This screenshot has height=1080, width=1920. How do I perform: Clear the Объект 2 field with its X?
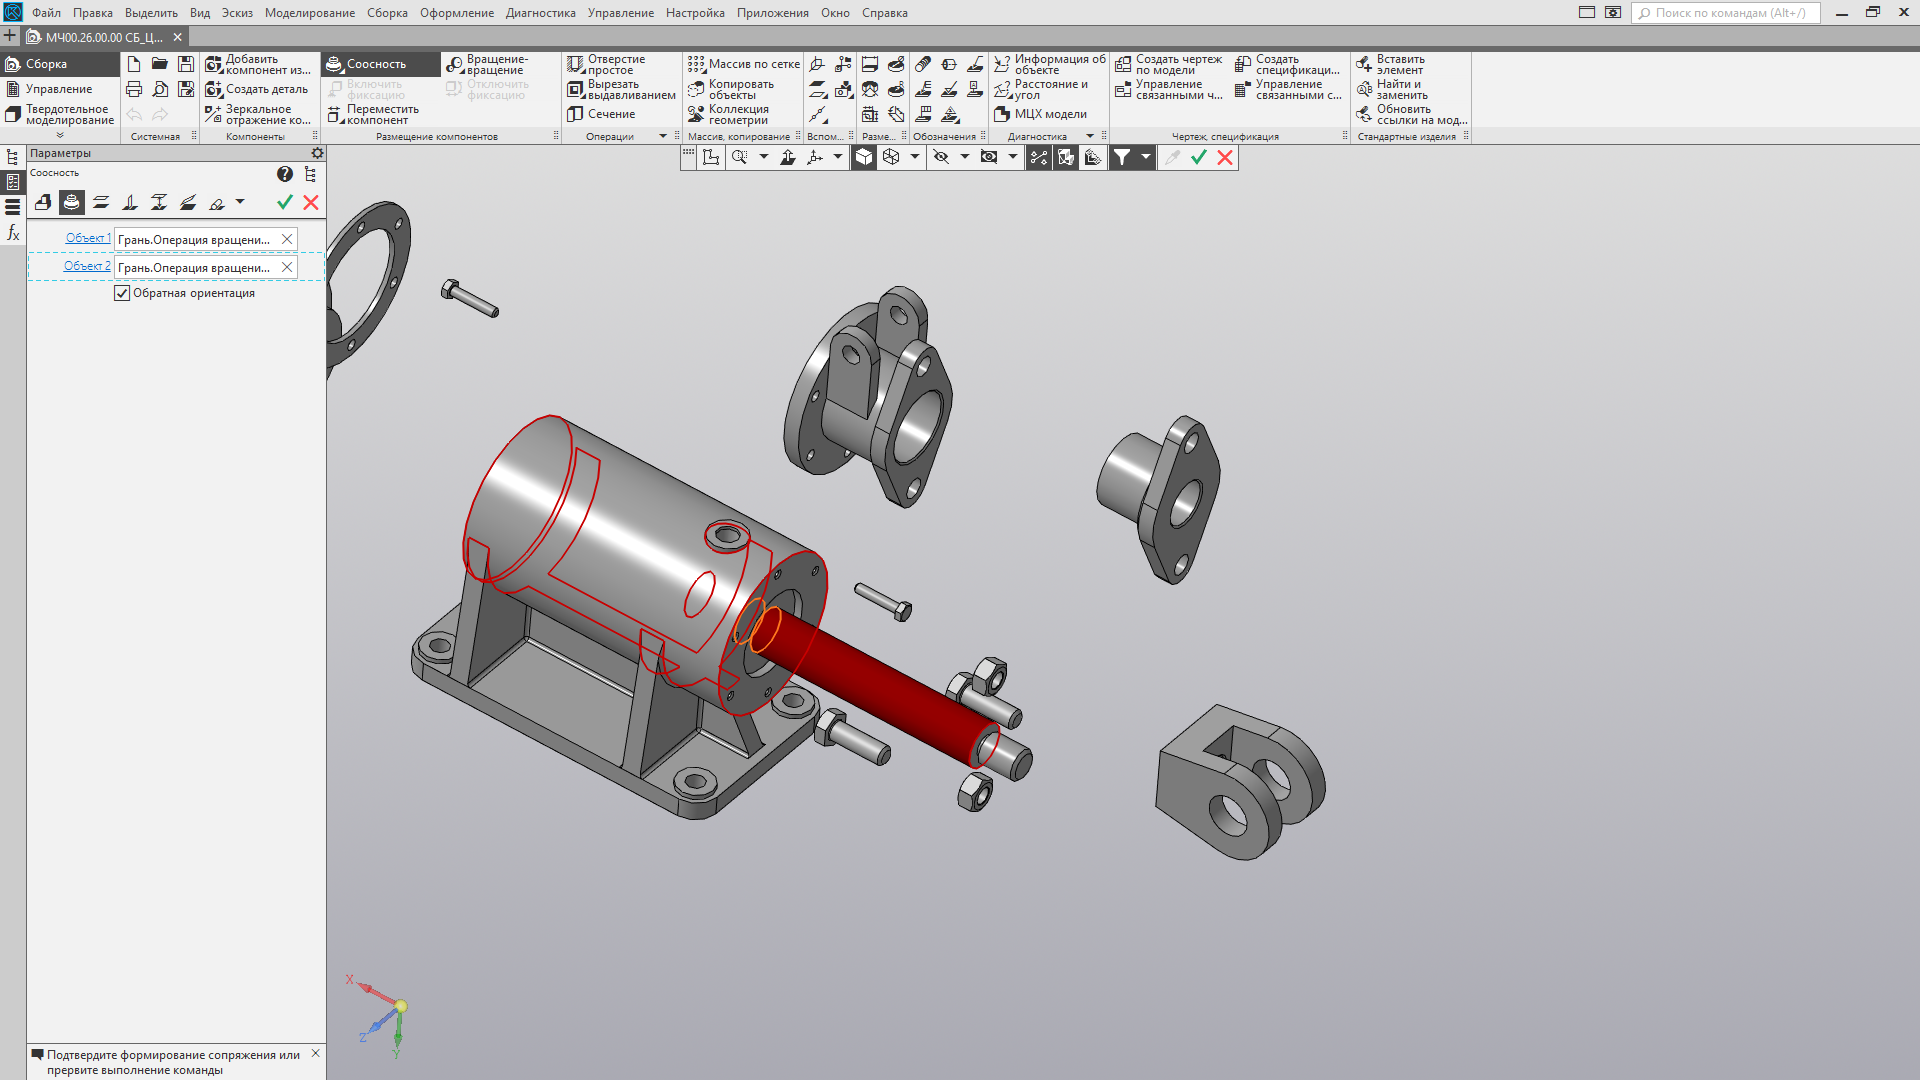pos(287,267)
